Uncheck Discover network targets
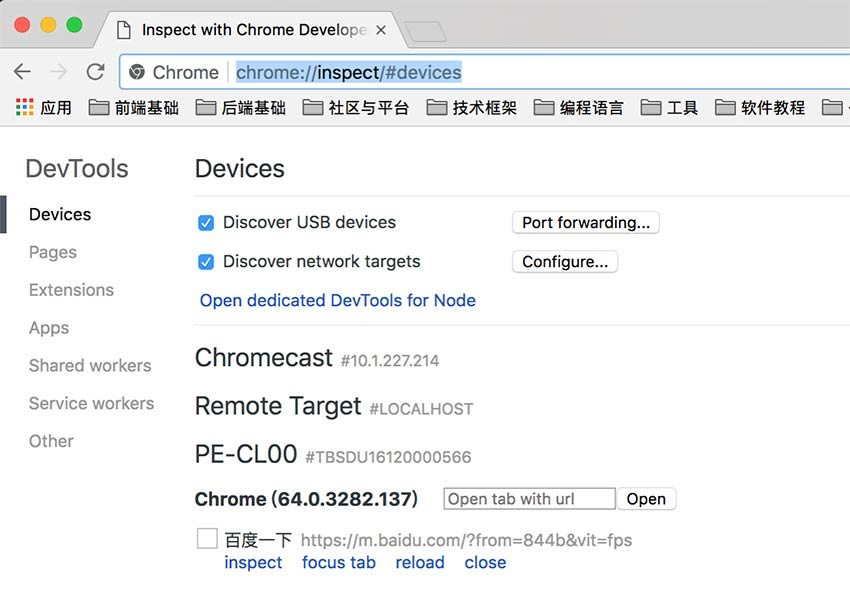Viewport: 850px width, 612px height. click(x=206, y=261)
